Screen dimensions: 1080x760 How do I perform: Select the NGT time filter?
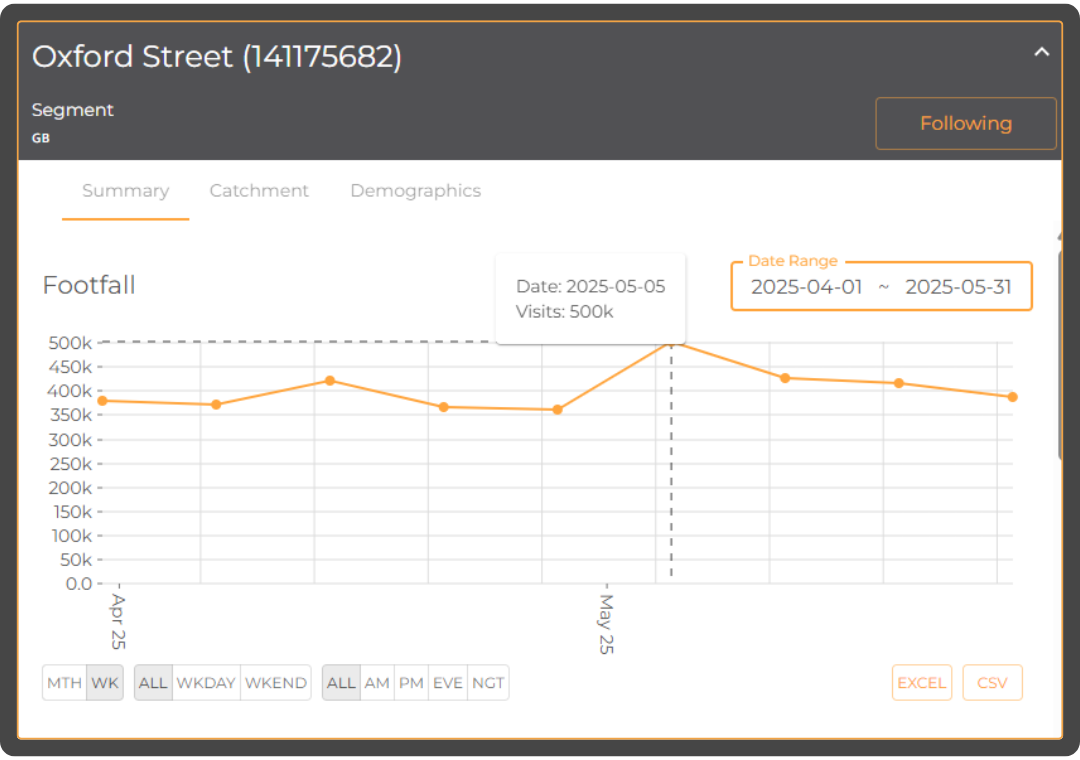(x=488, y=683)
